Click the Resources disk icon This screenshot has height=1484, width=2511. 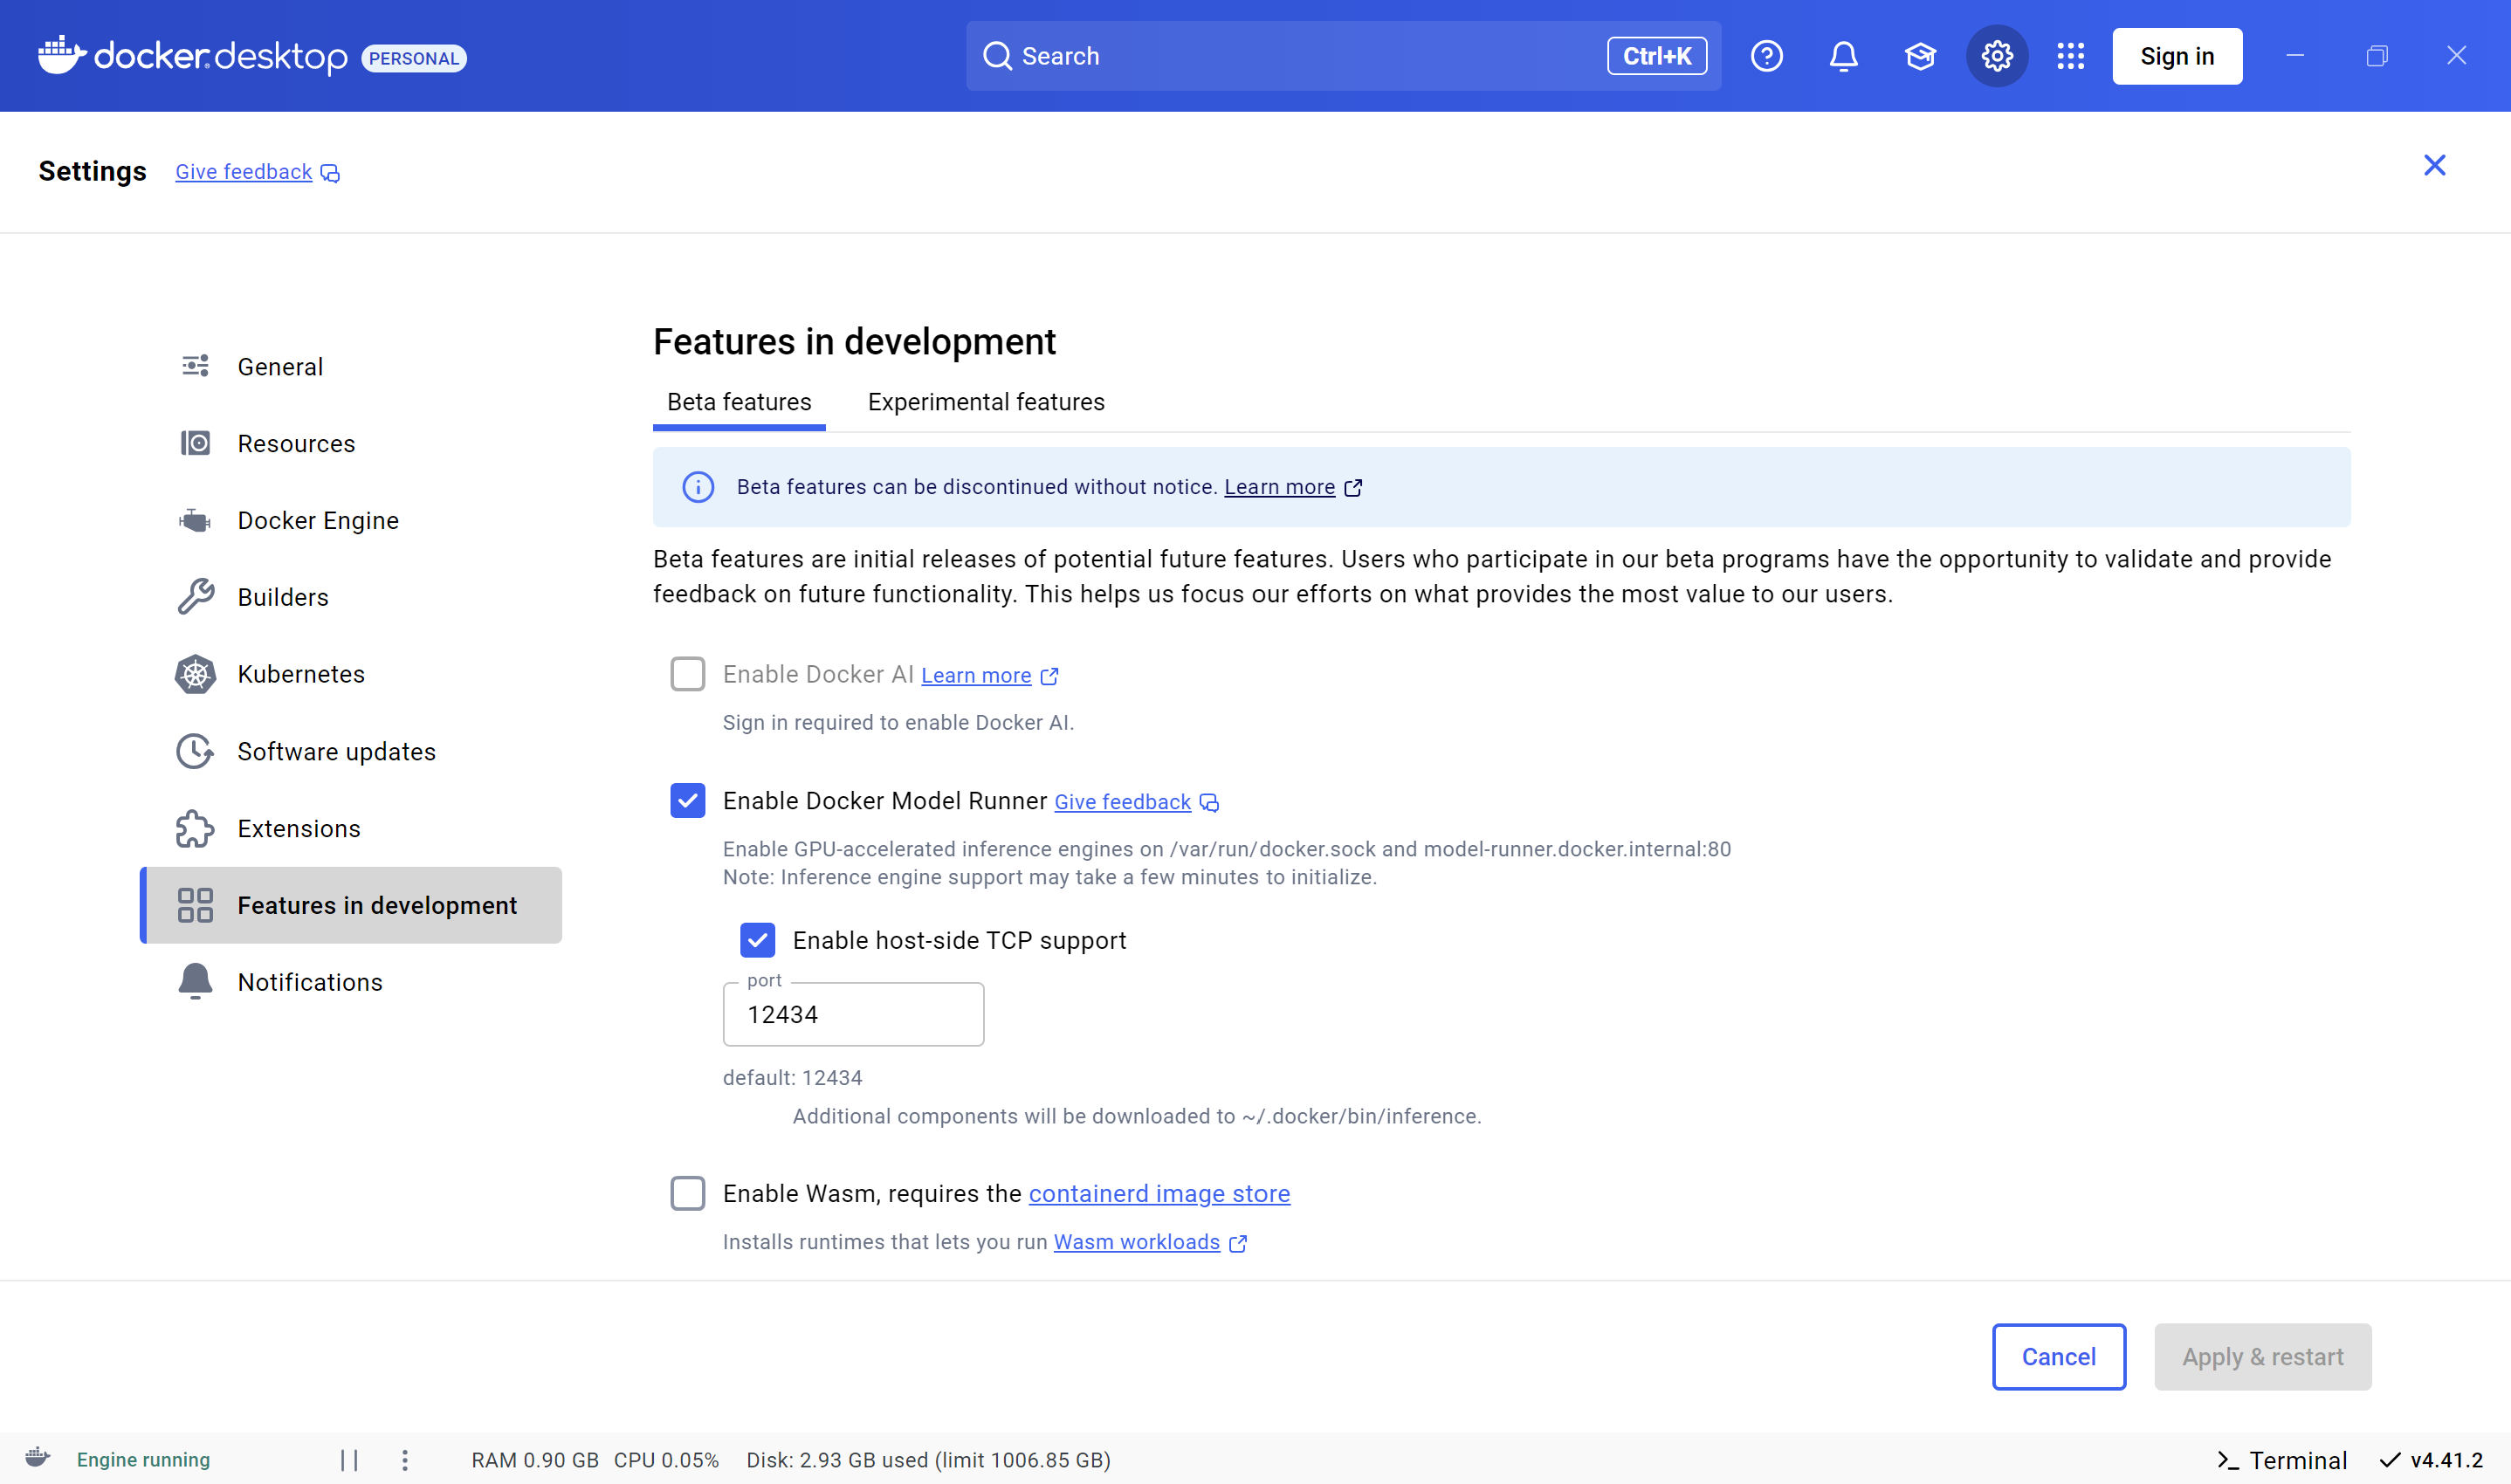coord(195,443)
